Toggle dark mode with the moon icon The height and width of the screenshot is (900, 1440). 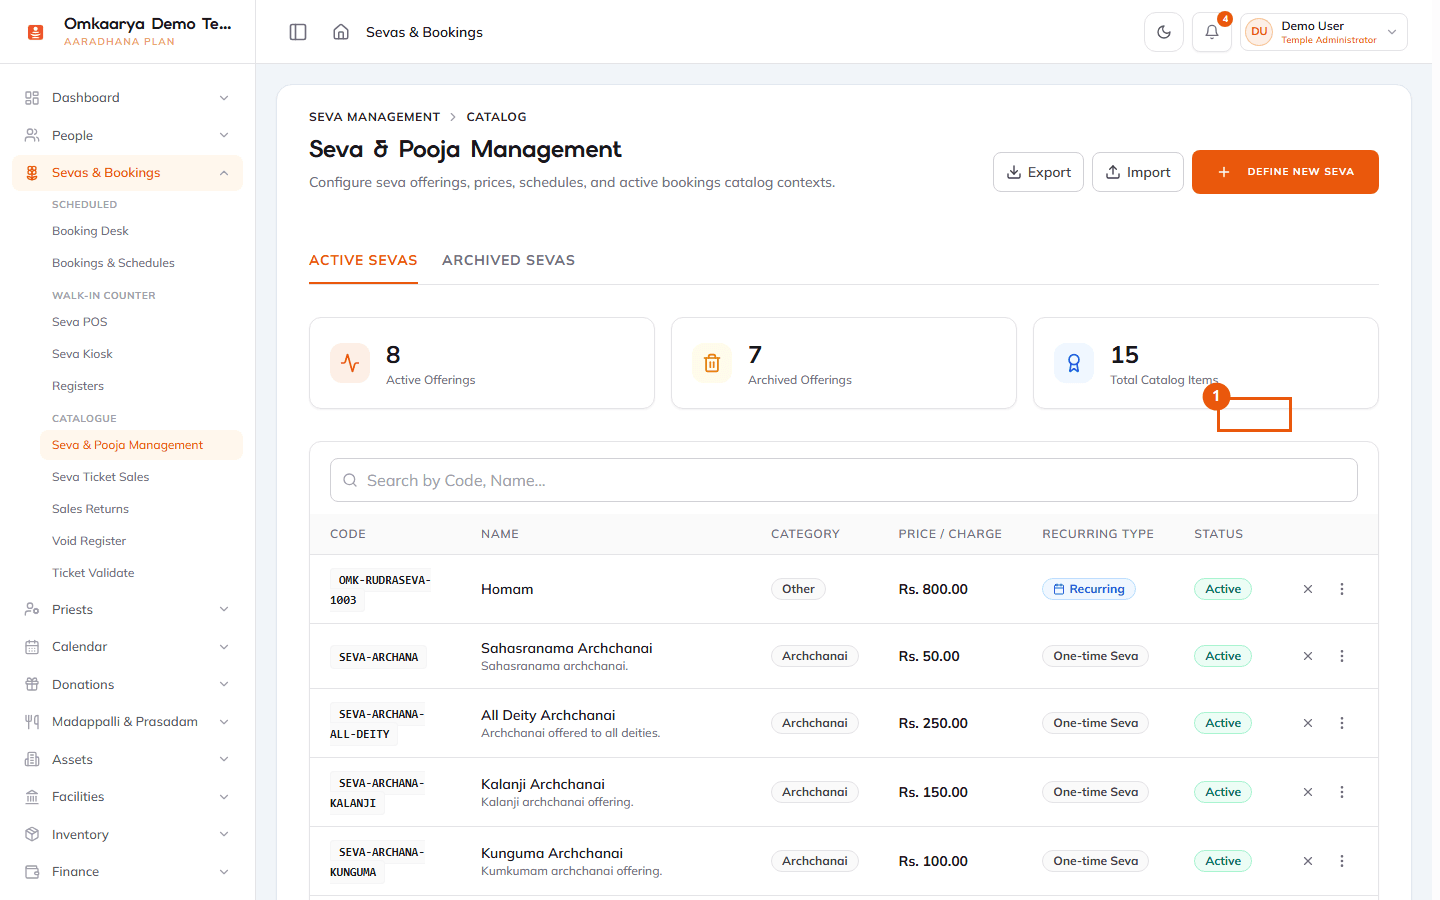click(x=1164, y=32)
